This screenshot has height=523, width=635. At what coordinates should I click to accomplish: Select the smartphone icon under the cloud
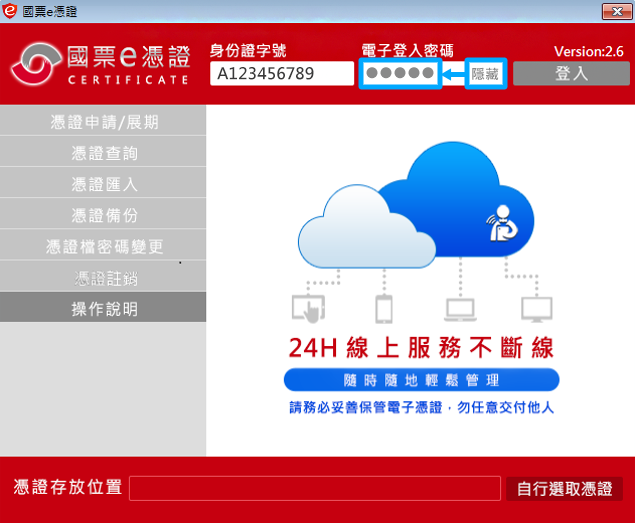coord(383,309)
